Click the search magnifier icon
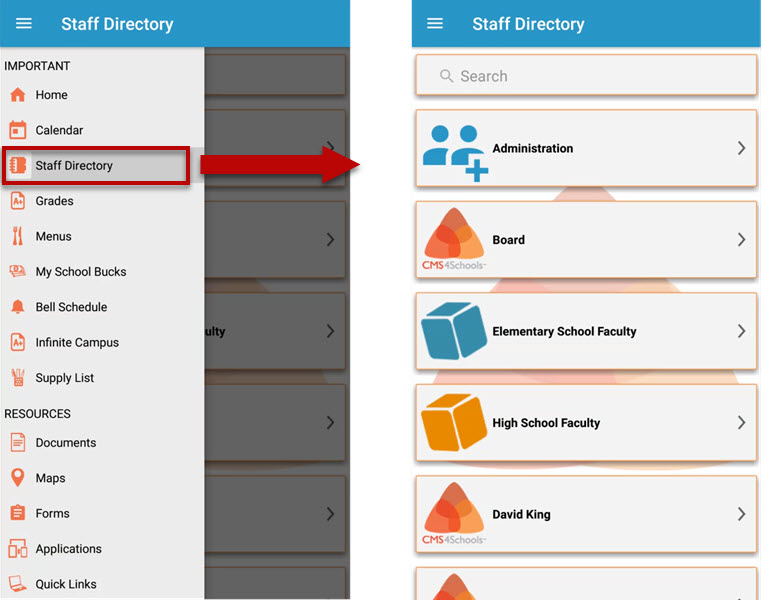 447,76
